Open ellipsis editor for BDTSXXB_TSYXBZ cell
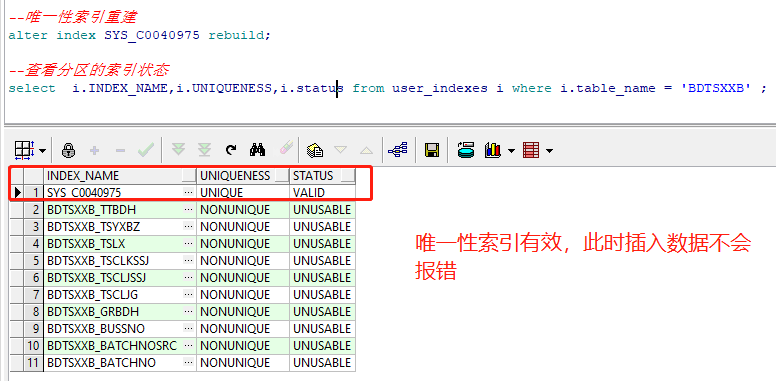Screen dimensions: 776x381 point(189,227)
